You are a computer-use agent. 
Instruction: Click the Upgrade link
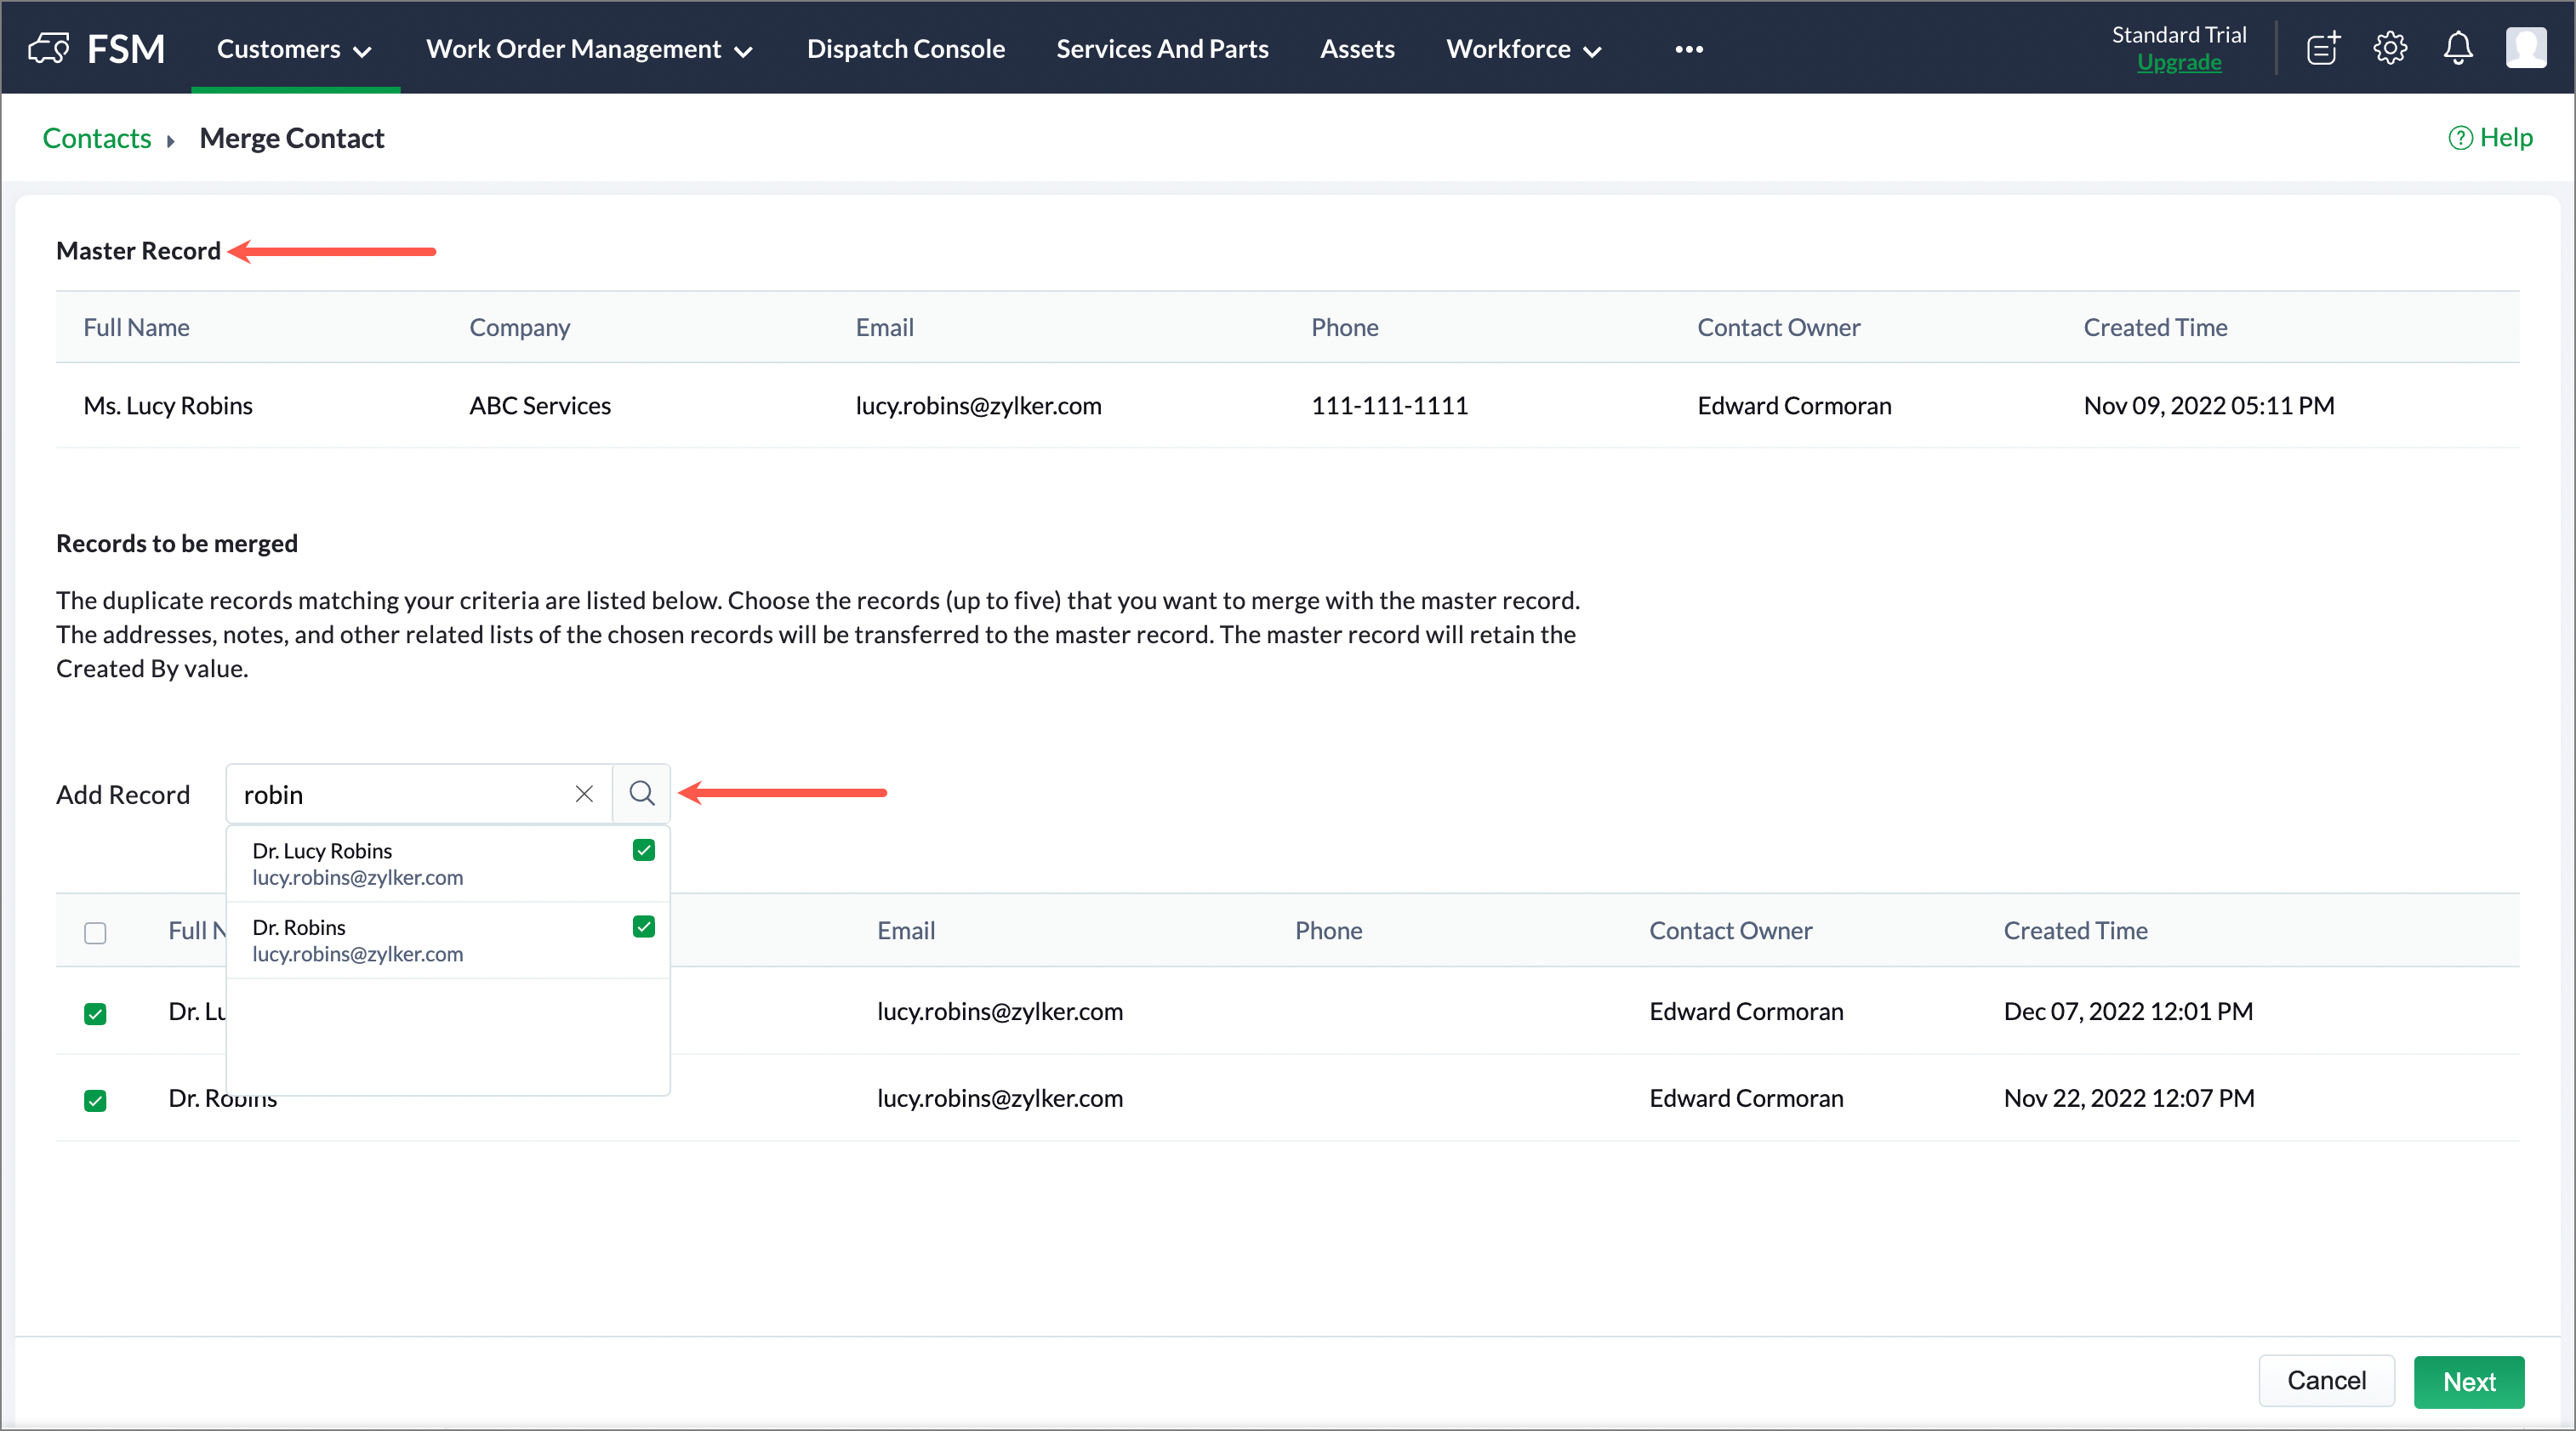[2179, 62]
